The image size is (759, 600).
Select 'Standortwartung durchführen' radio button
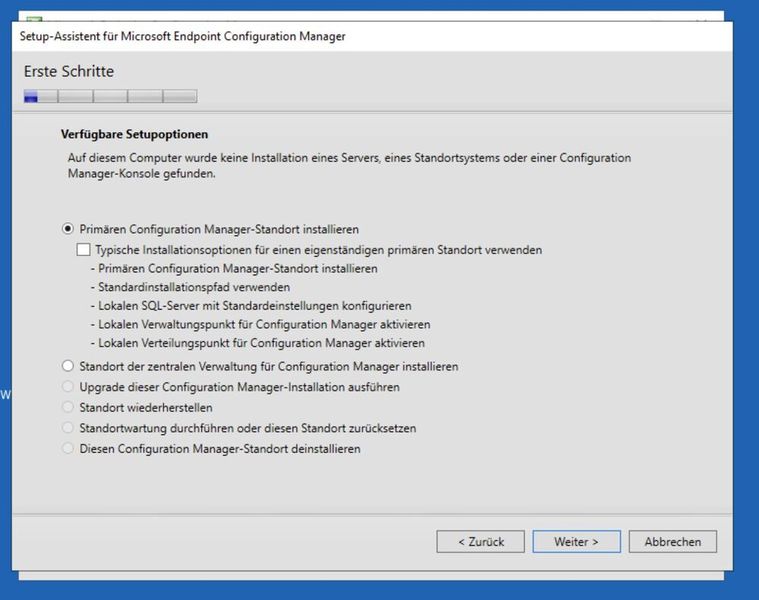68,428
